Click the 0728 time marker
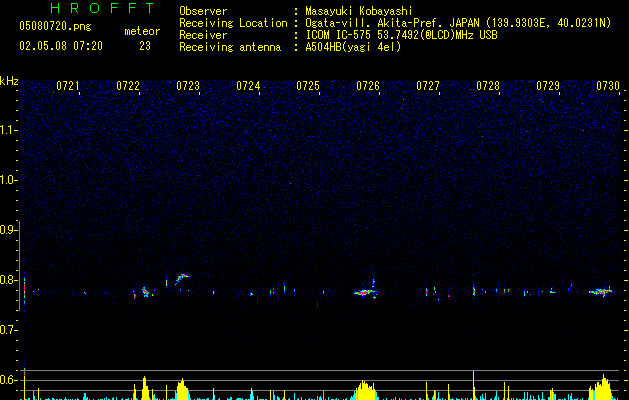 (488, 86)
